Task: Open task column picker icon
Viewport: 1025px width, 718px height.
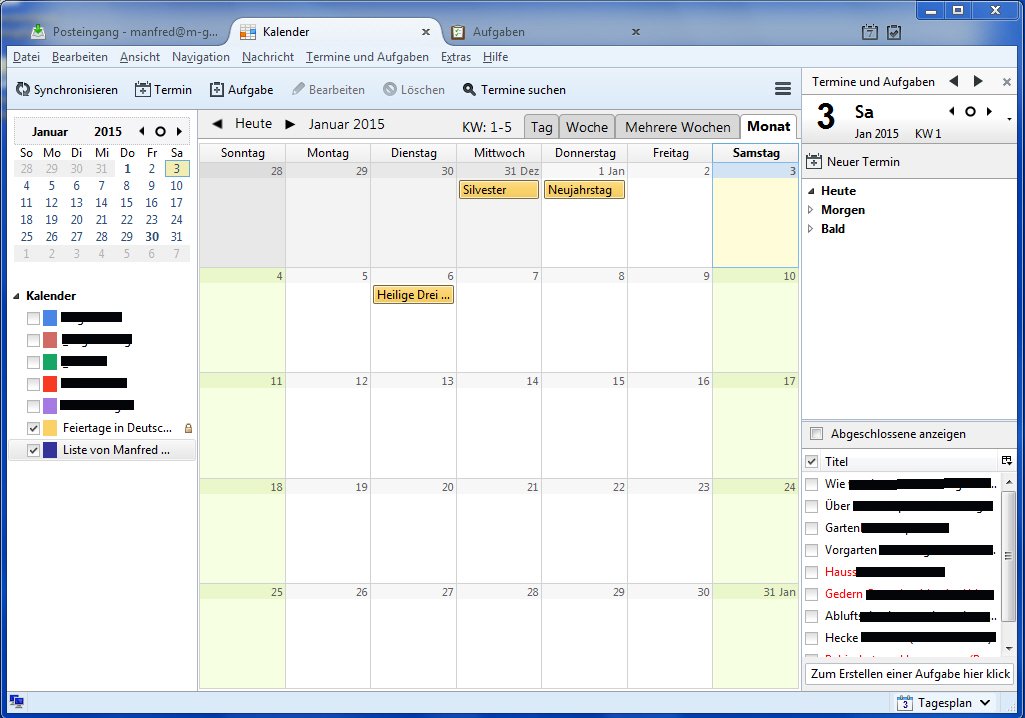Action: [1007, 461]
